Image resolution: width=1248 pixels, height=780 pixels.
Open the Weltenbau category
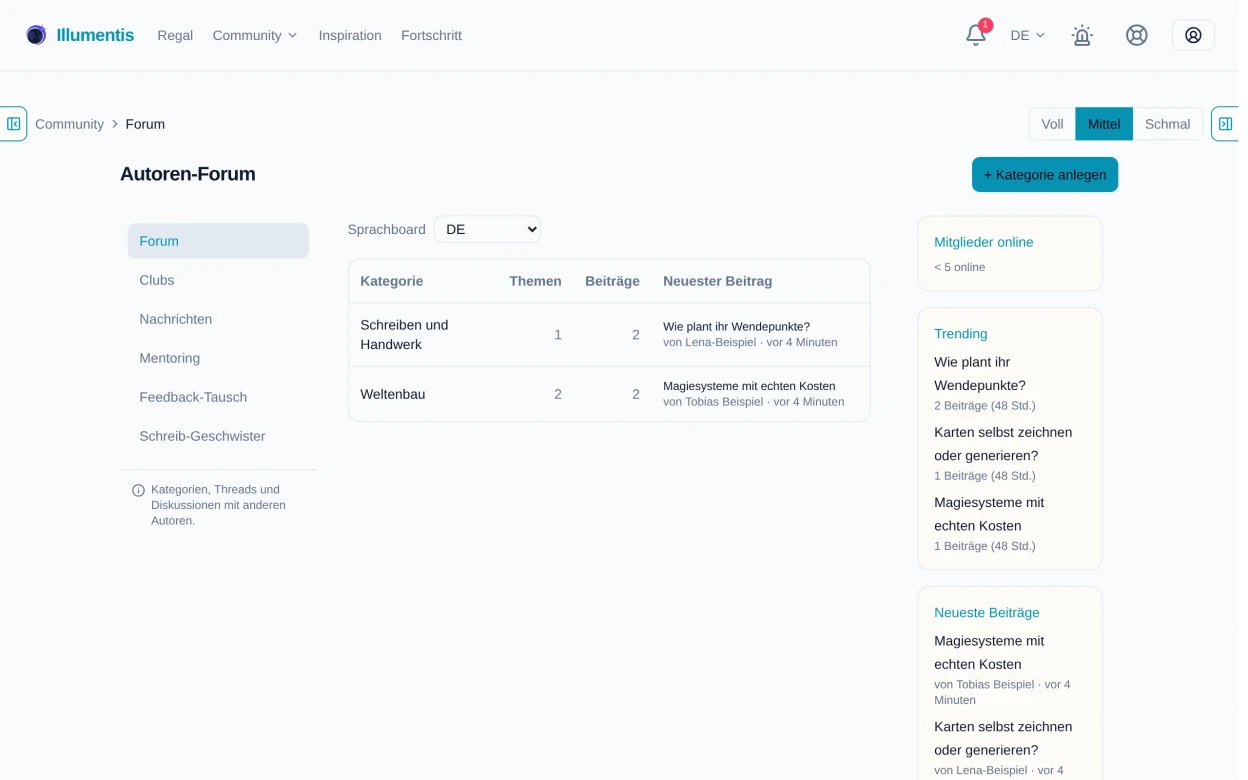tap(393, 394)
